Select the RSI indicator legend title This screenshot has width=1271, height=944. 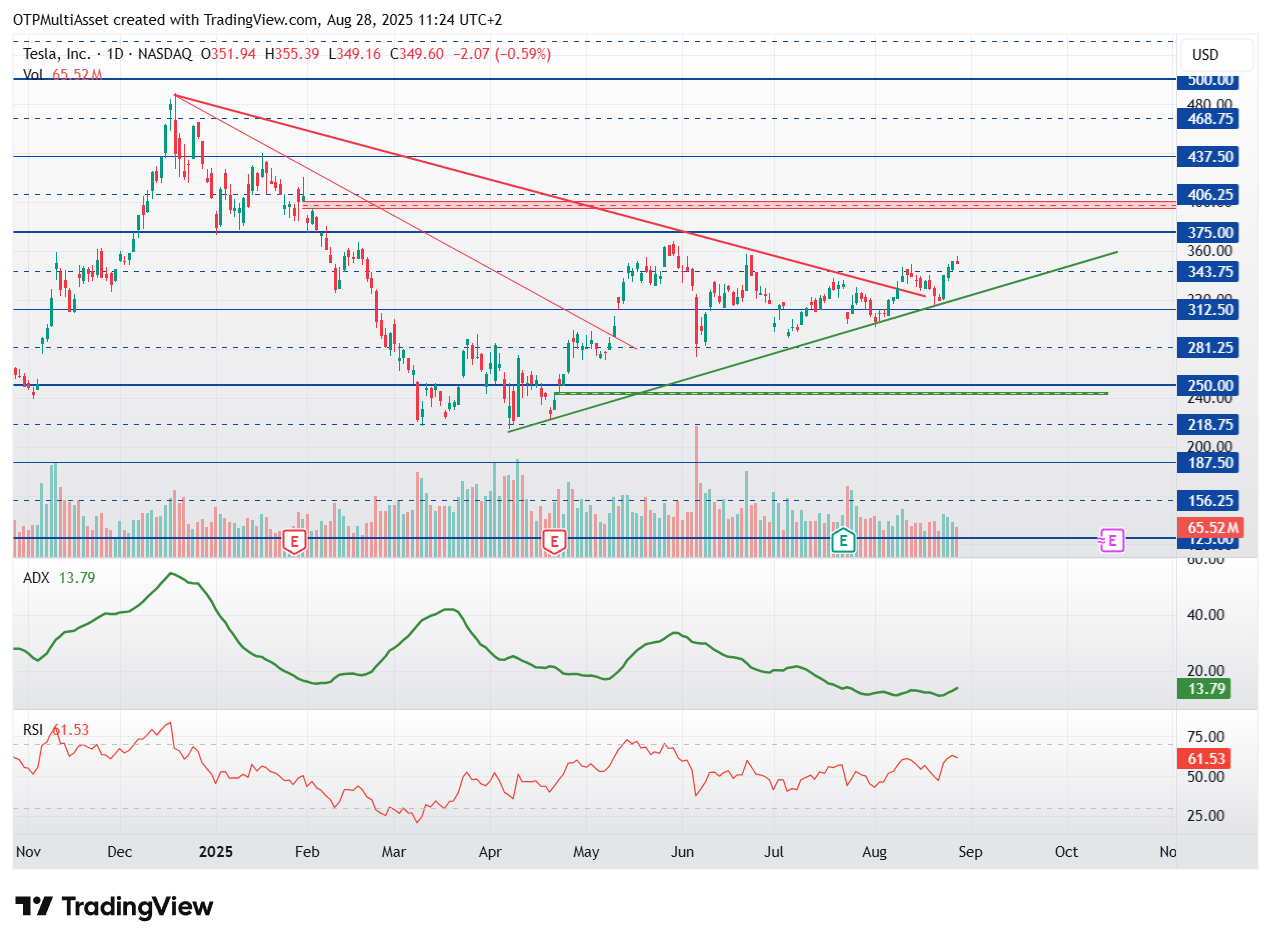[x=34, y=730]
